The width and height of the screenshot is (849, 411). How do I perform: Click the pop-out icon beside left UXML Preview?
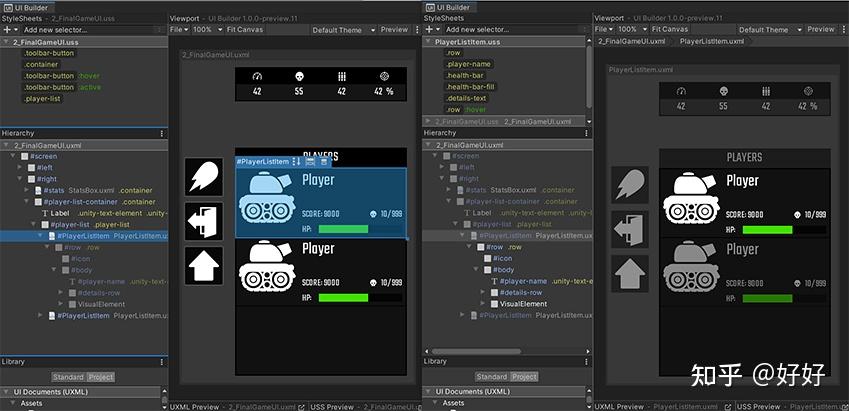point(301,407)
